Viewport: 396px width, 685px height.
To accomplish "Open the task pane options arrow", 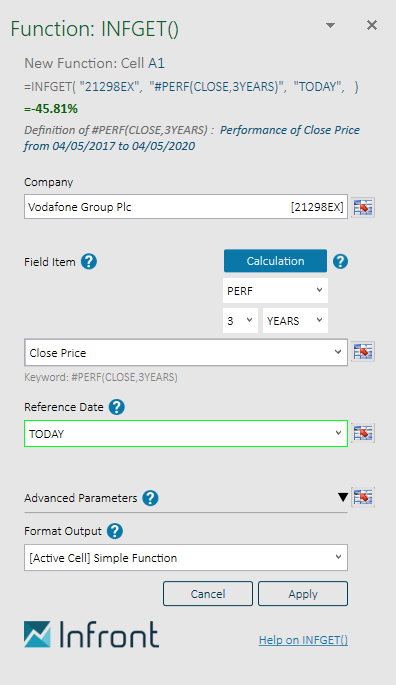I will [x=331, y=25].
